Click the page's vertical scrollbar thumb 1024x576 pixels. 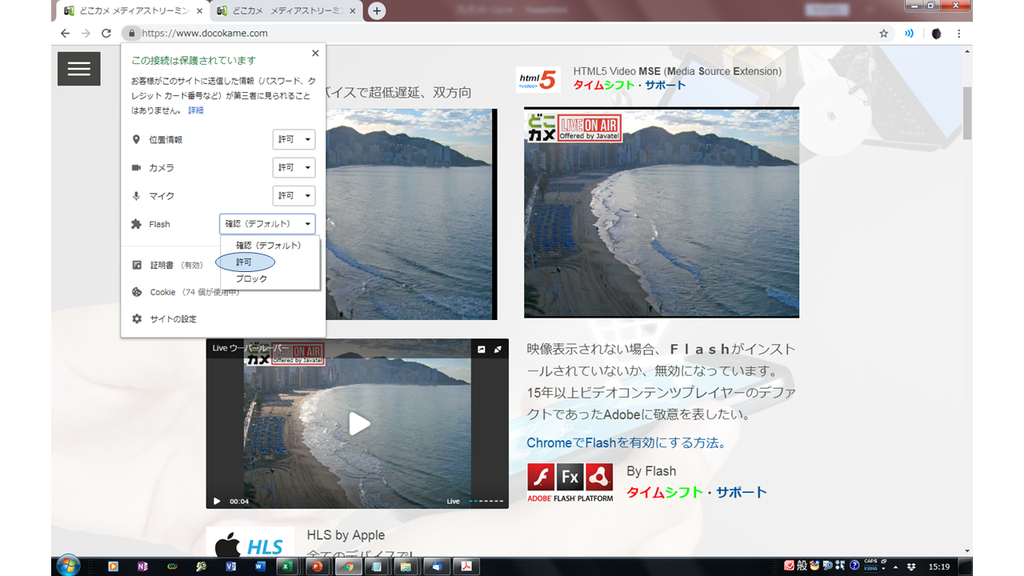[x=967, y=112]
